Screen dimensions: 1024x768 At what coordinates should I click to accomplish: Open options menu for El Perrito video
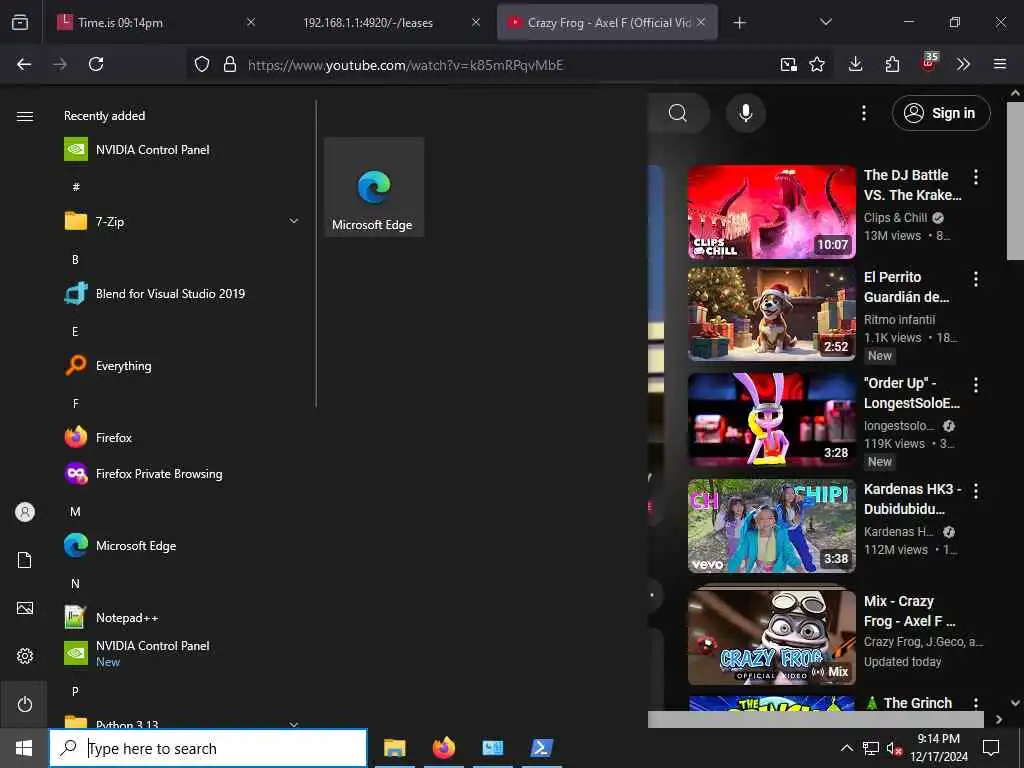coord(976,280)
